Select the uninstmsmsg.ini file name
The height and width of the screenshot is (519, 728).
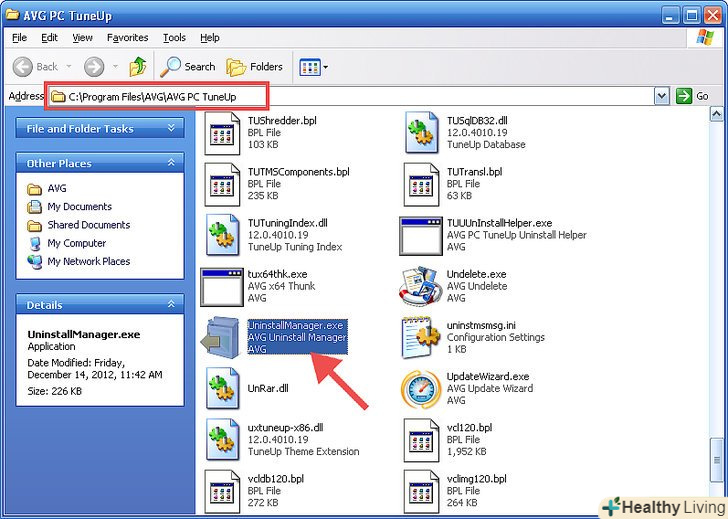coord(481,325)
